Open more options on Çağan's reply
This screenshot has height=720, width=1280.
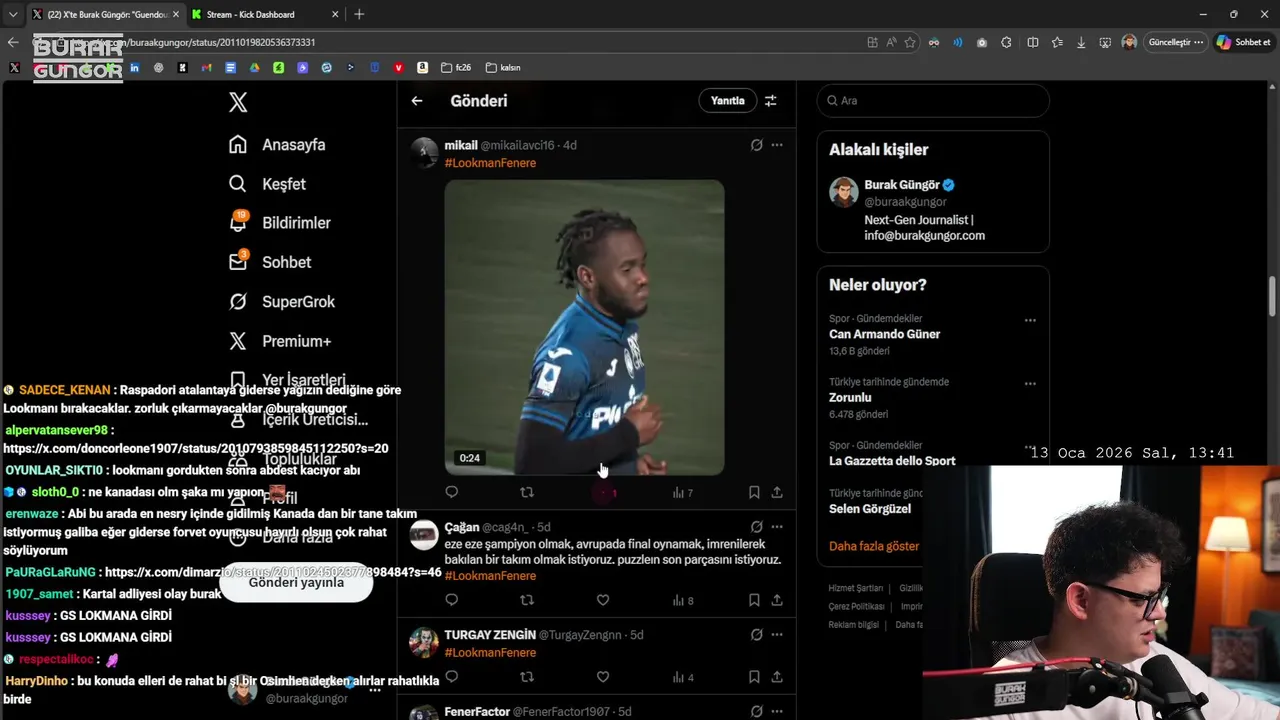pyautogui.click(x=777, y=527)
